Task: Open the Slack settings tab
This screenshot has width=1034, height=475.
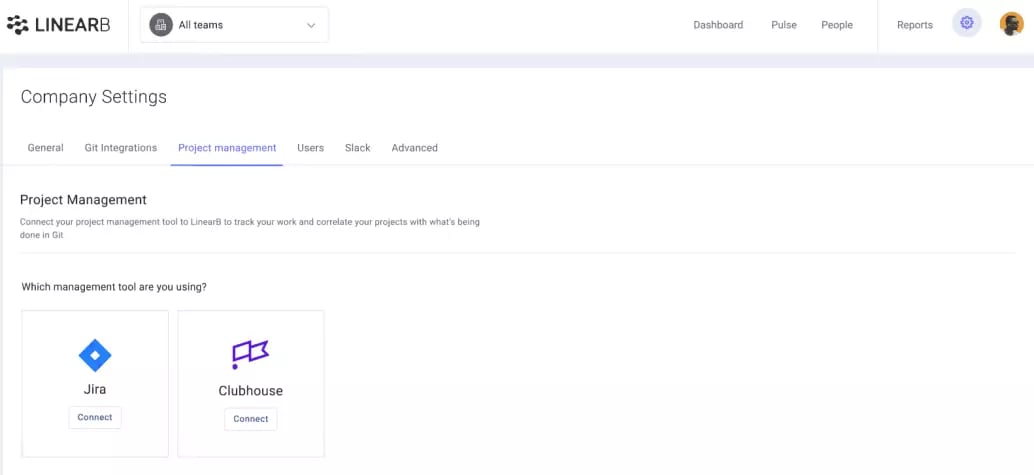Action: (x=357, y=148)
